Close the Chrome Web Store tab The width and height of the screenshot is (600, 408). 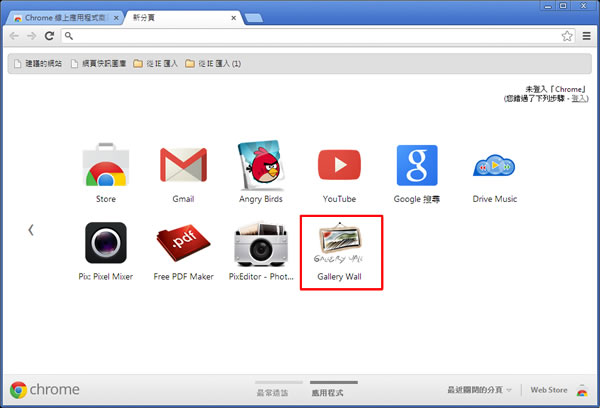[x=116, y=18]
